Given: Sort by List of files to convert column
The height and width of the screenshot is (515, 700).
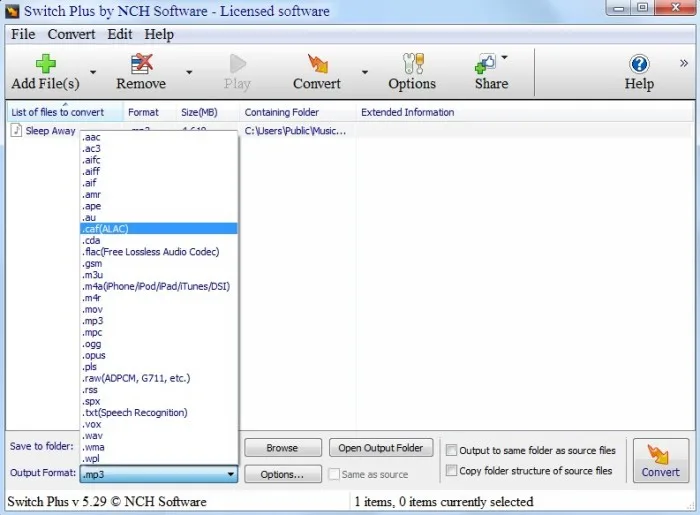Looking at the screenshot, I should coord(65,112).
